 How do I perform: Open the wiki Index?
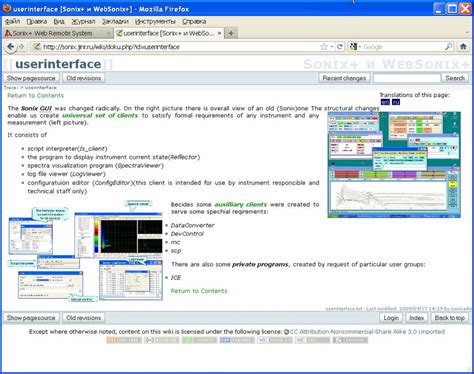[x=416, y=318]
